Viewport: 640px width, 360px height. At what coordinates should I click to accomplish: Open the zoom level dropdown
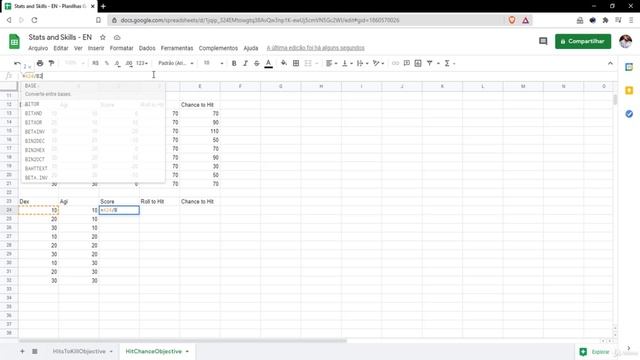(74, 63)
